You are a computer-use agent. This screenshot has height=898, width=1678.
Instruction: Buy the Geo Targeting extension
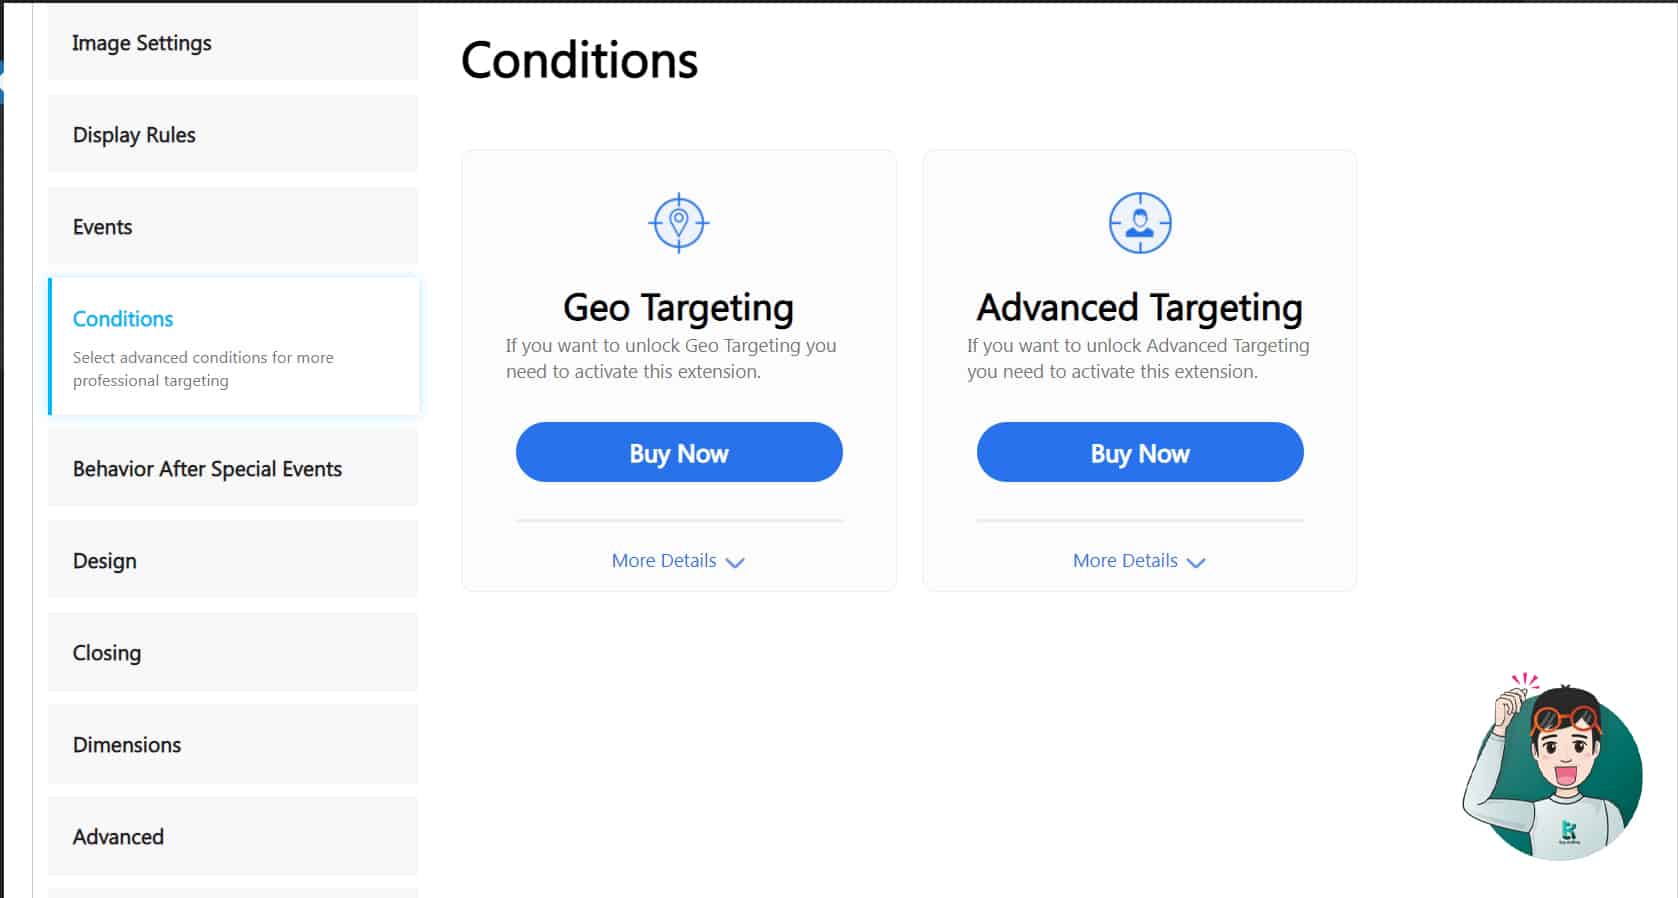point(679,452)
